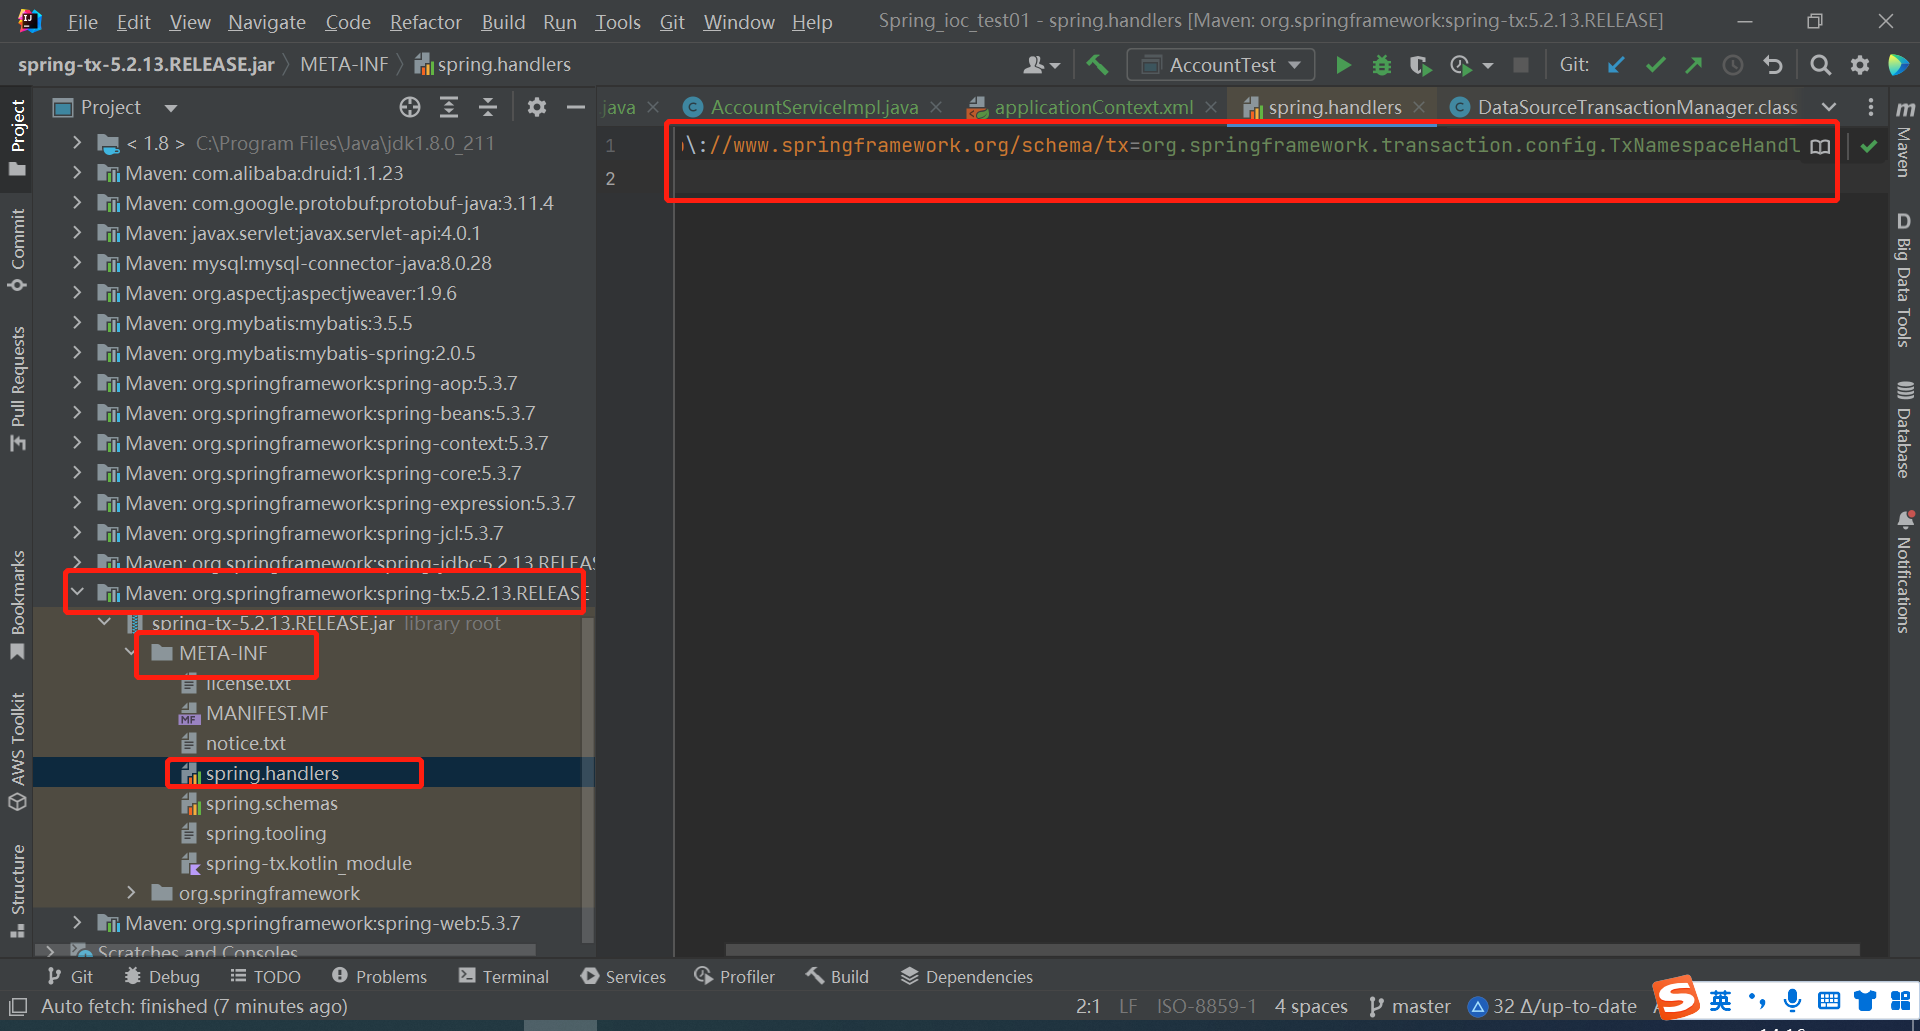Toggle the Commit side panel
The width and height of the screenshot is (1920, 1031).
pyautogui.click(x=17, y=250)
